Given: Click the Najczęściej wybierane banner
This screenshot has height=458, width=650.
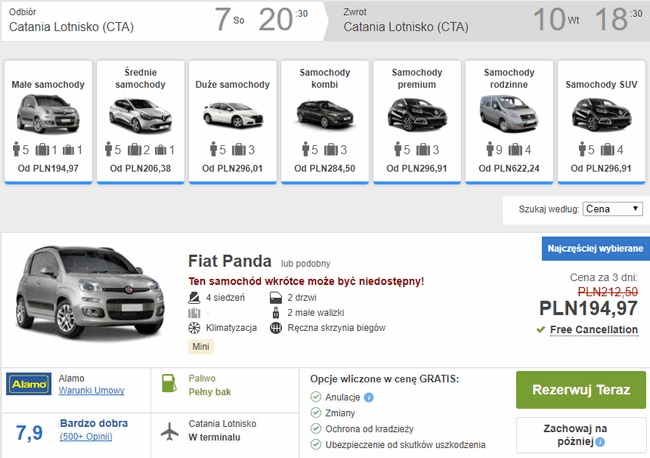Looking at the screenshot, I should [x=595, y=249].
